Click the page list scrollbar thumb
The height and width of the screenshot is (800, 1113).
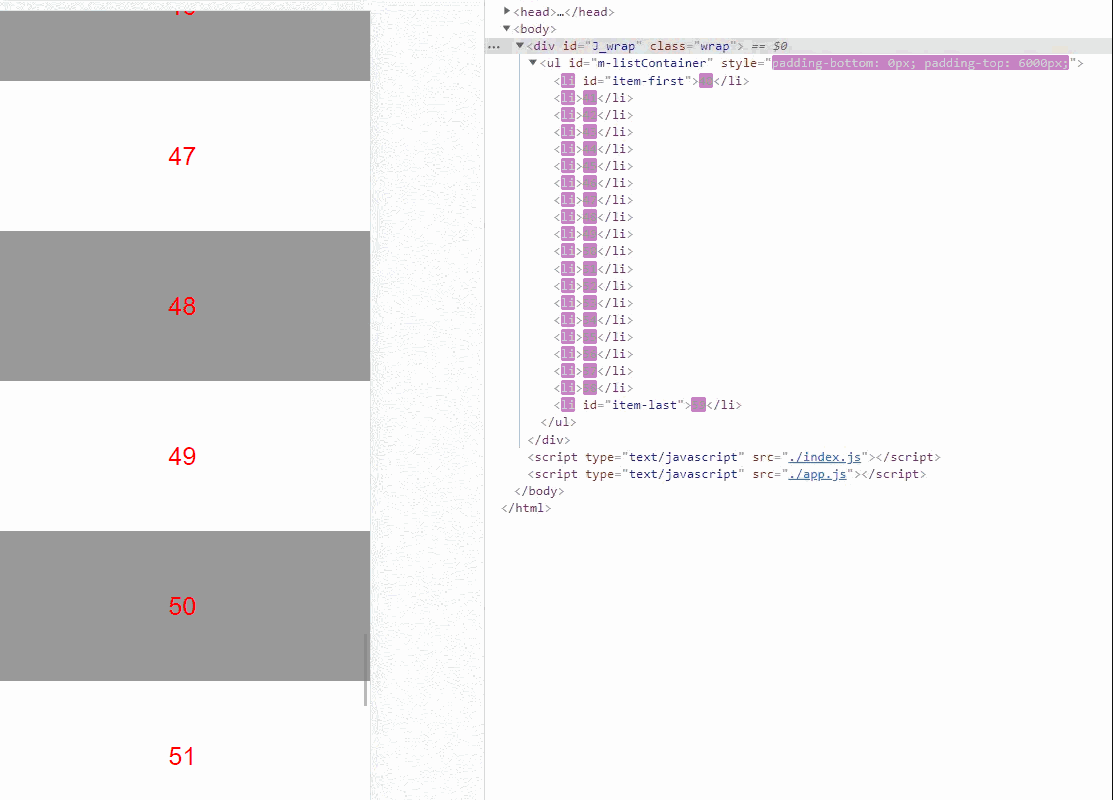(x=366, y=670)
